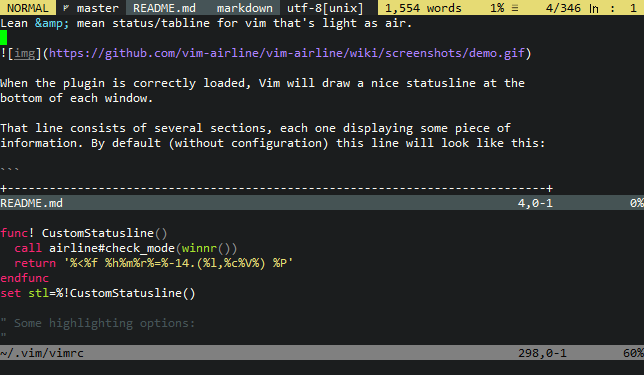Click the green cursor block on line four
The width and height of the screenshot is (644, 375).
coord(4,38)
